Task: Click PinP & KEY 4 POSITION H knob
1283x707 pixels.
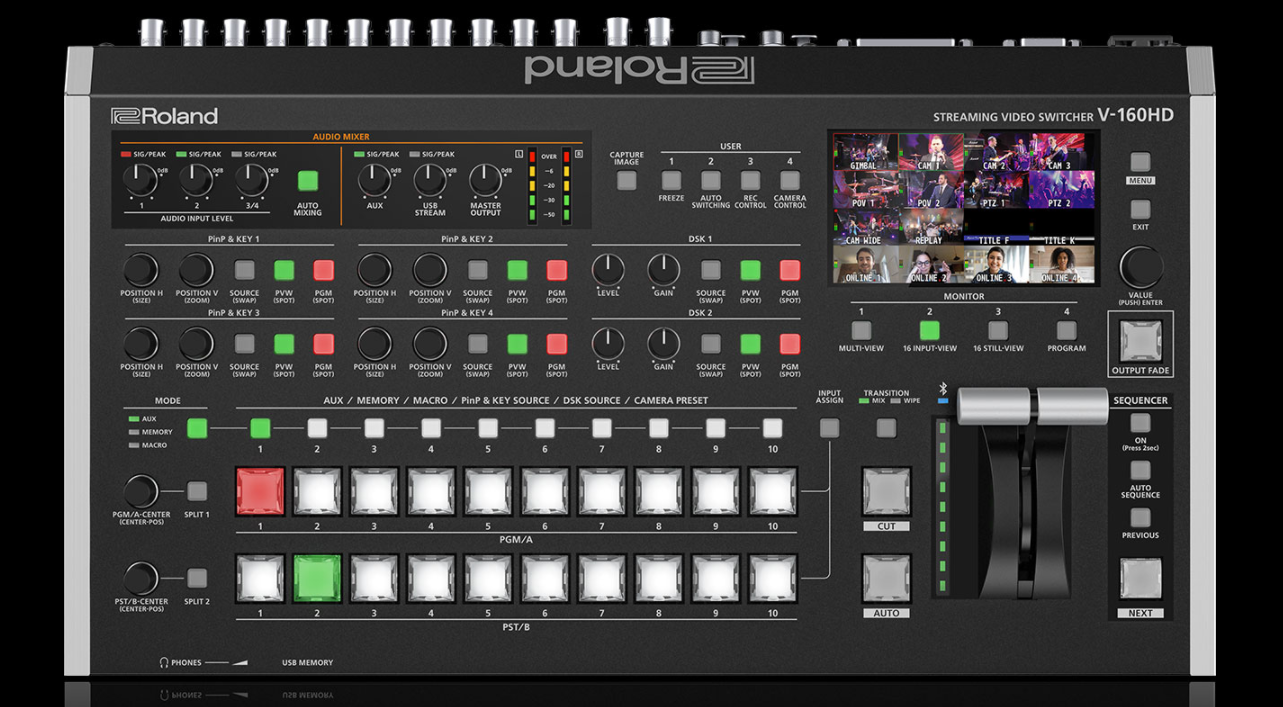Action: [x=374, y=344]
